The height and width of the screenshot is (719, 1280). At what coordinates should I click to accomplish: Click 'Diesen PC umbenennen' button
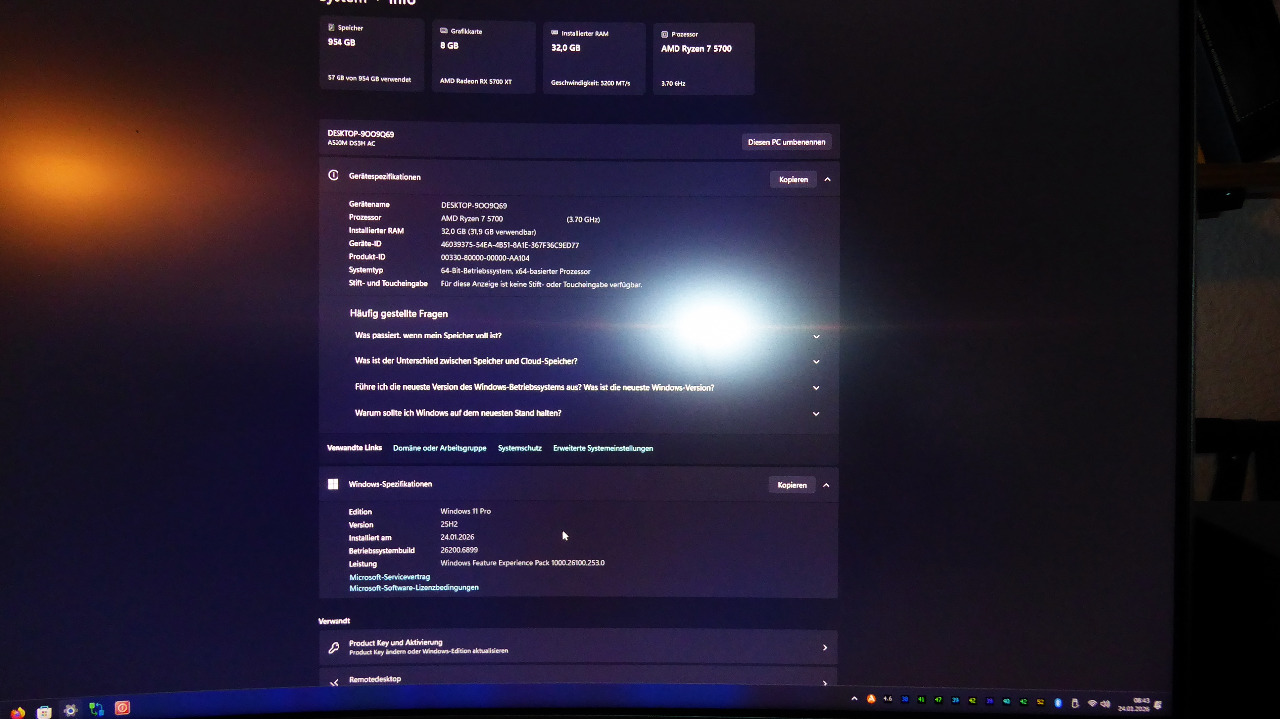[x=786, y=142]
